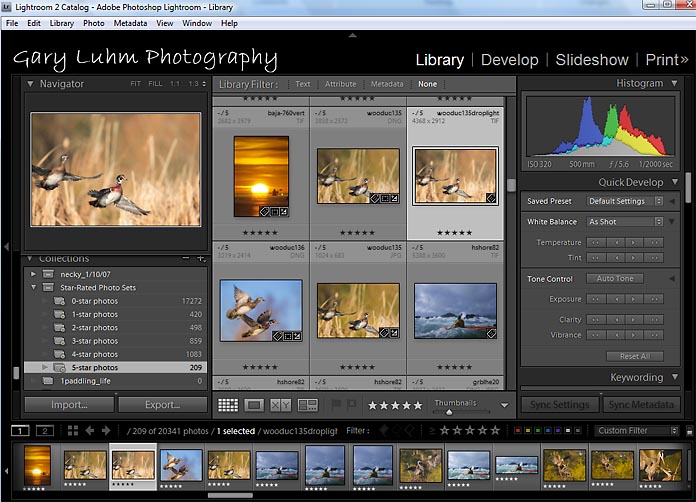The image size is (696, 502).
Task: Decrease Exposure by a large step
Action: click(596, 299)
